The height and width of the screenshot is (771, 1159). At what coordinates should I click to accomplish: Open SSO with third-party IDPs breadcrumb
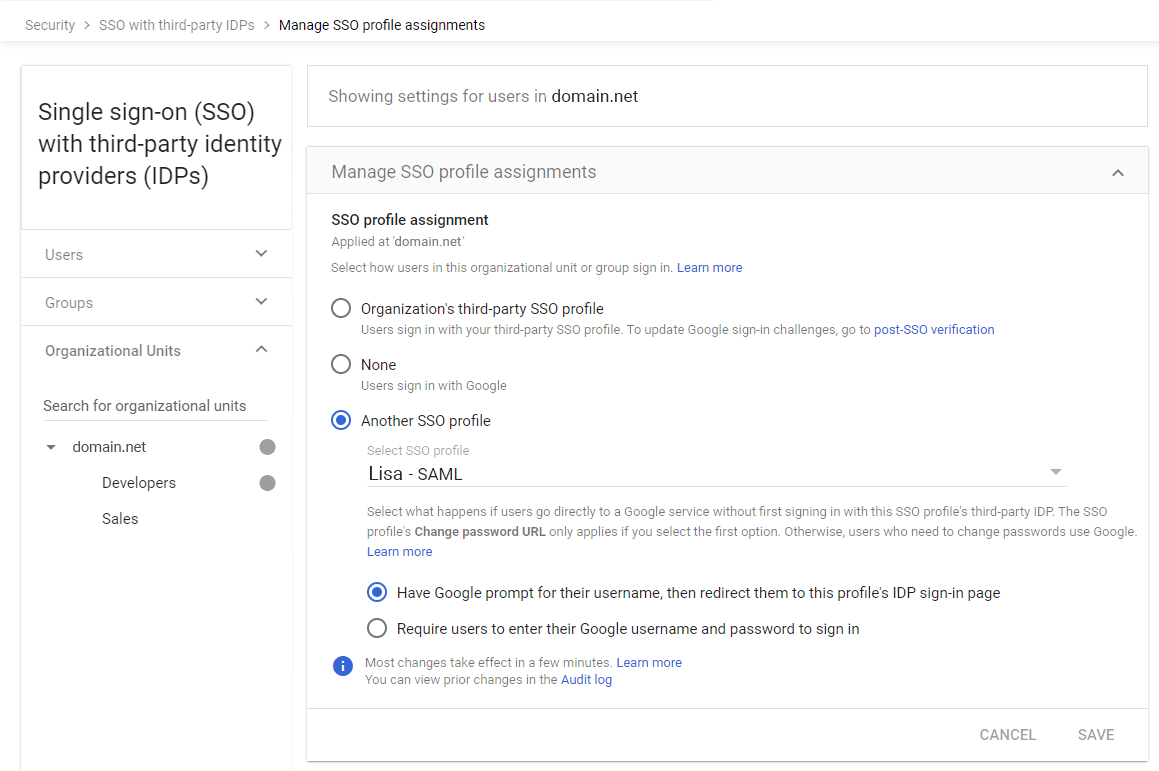click(x=176, y=25)
